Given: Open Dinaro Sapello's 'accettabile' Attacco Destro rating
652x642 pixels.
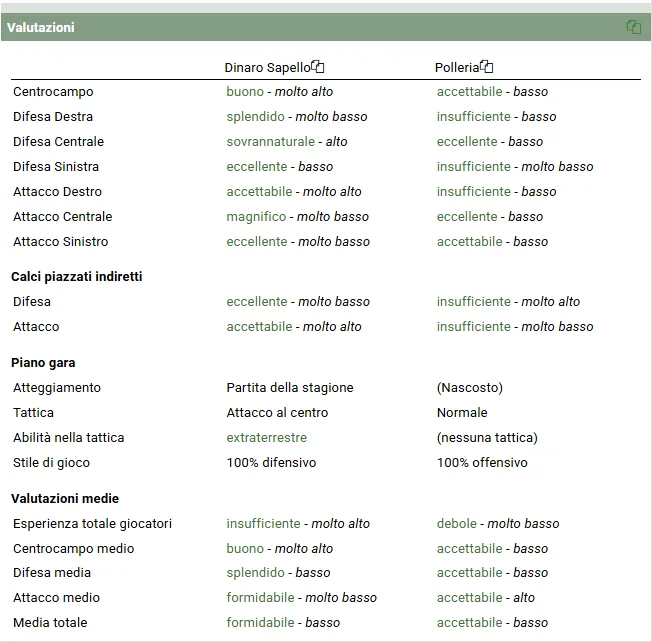Looking at the screenshot, I should click(x=259, y=192).
